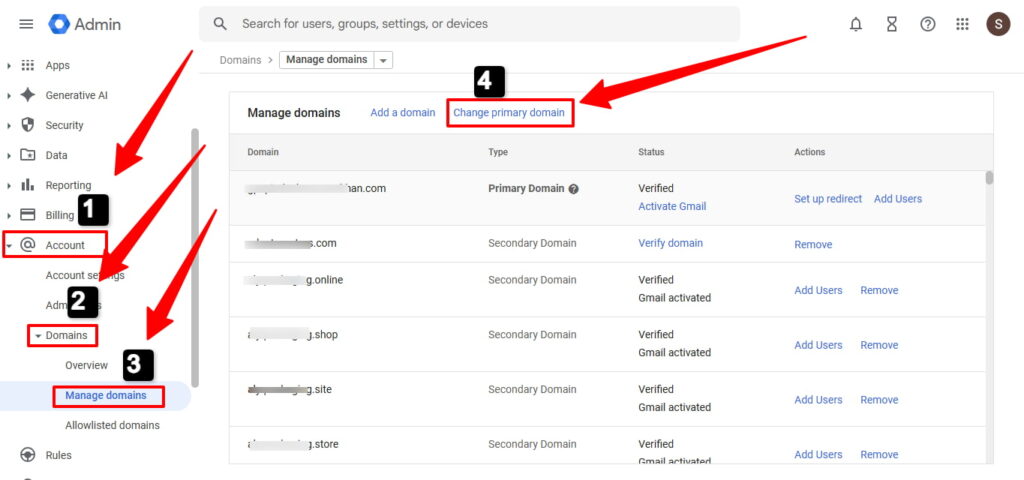Open the Manage domains breadcrumb dropdown
The image size is (1024, 480).
click(x=385, y=60)
